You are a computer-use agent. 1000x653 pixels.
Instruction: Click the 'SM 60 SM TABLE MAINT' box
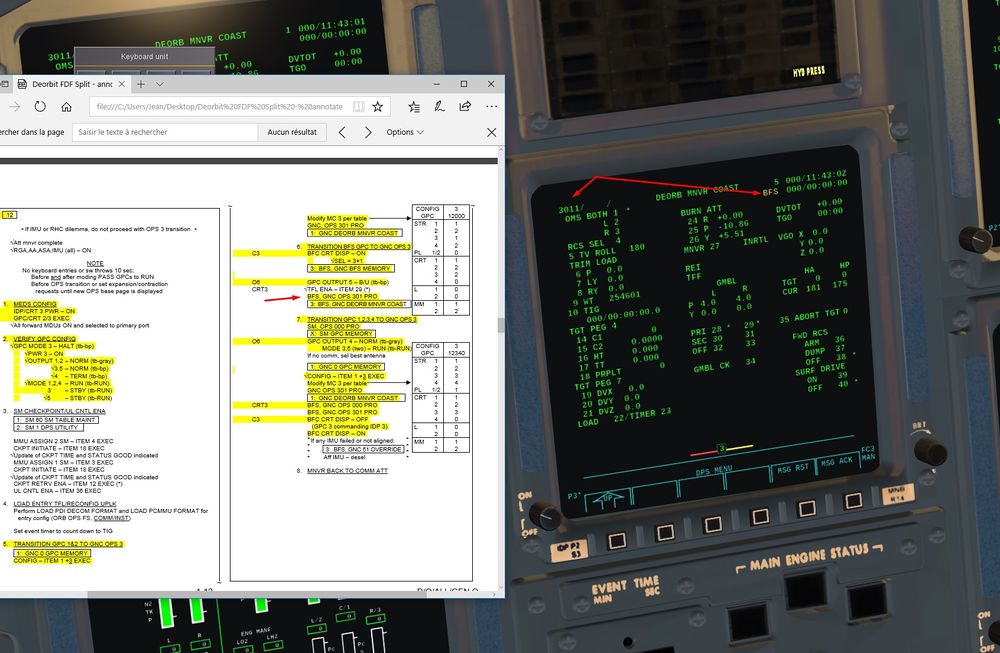tap(56, 420)
